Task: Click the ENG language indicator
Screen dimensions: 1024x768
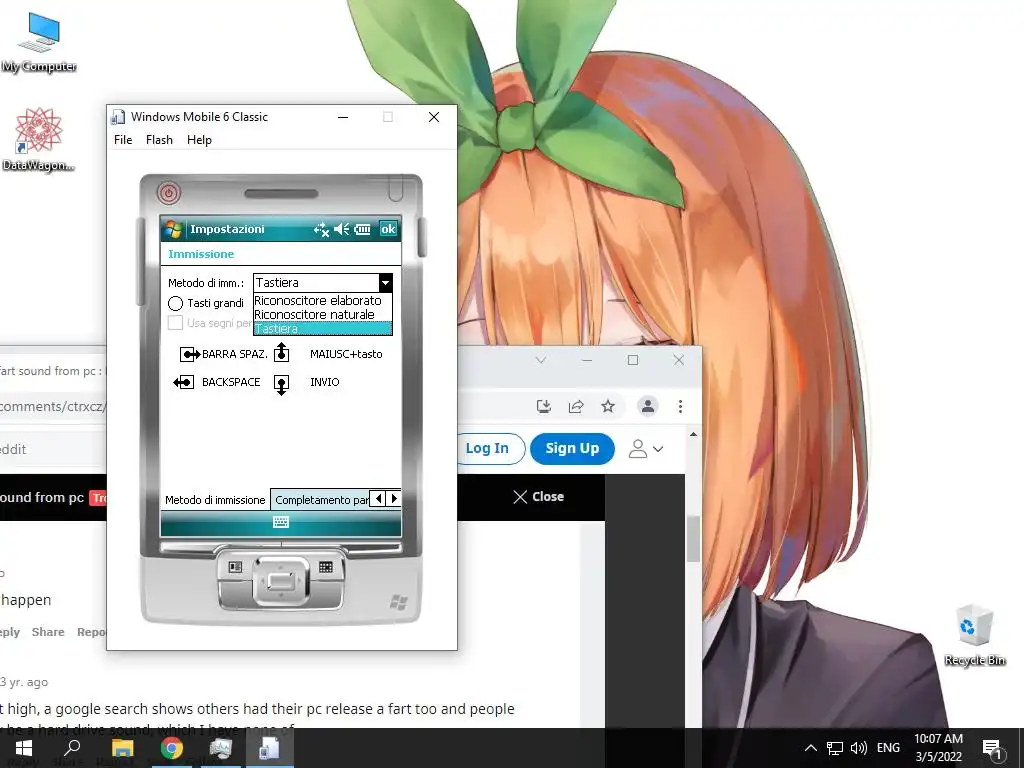Action: [888, 748]
